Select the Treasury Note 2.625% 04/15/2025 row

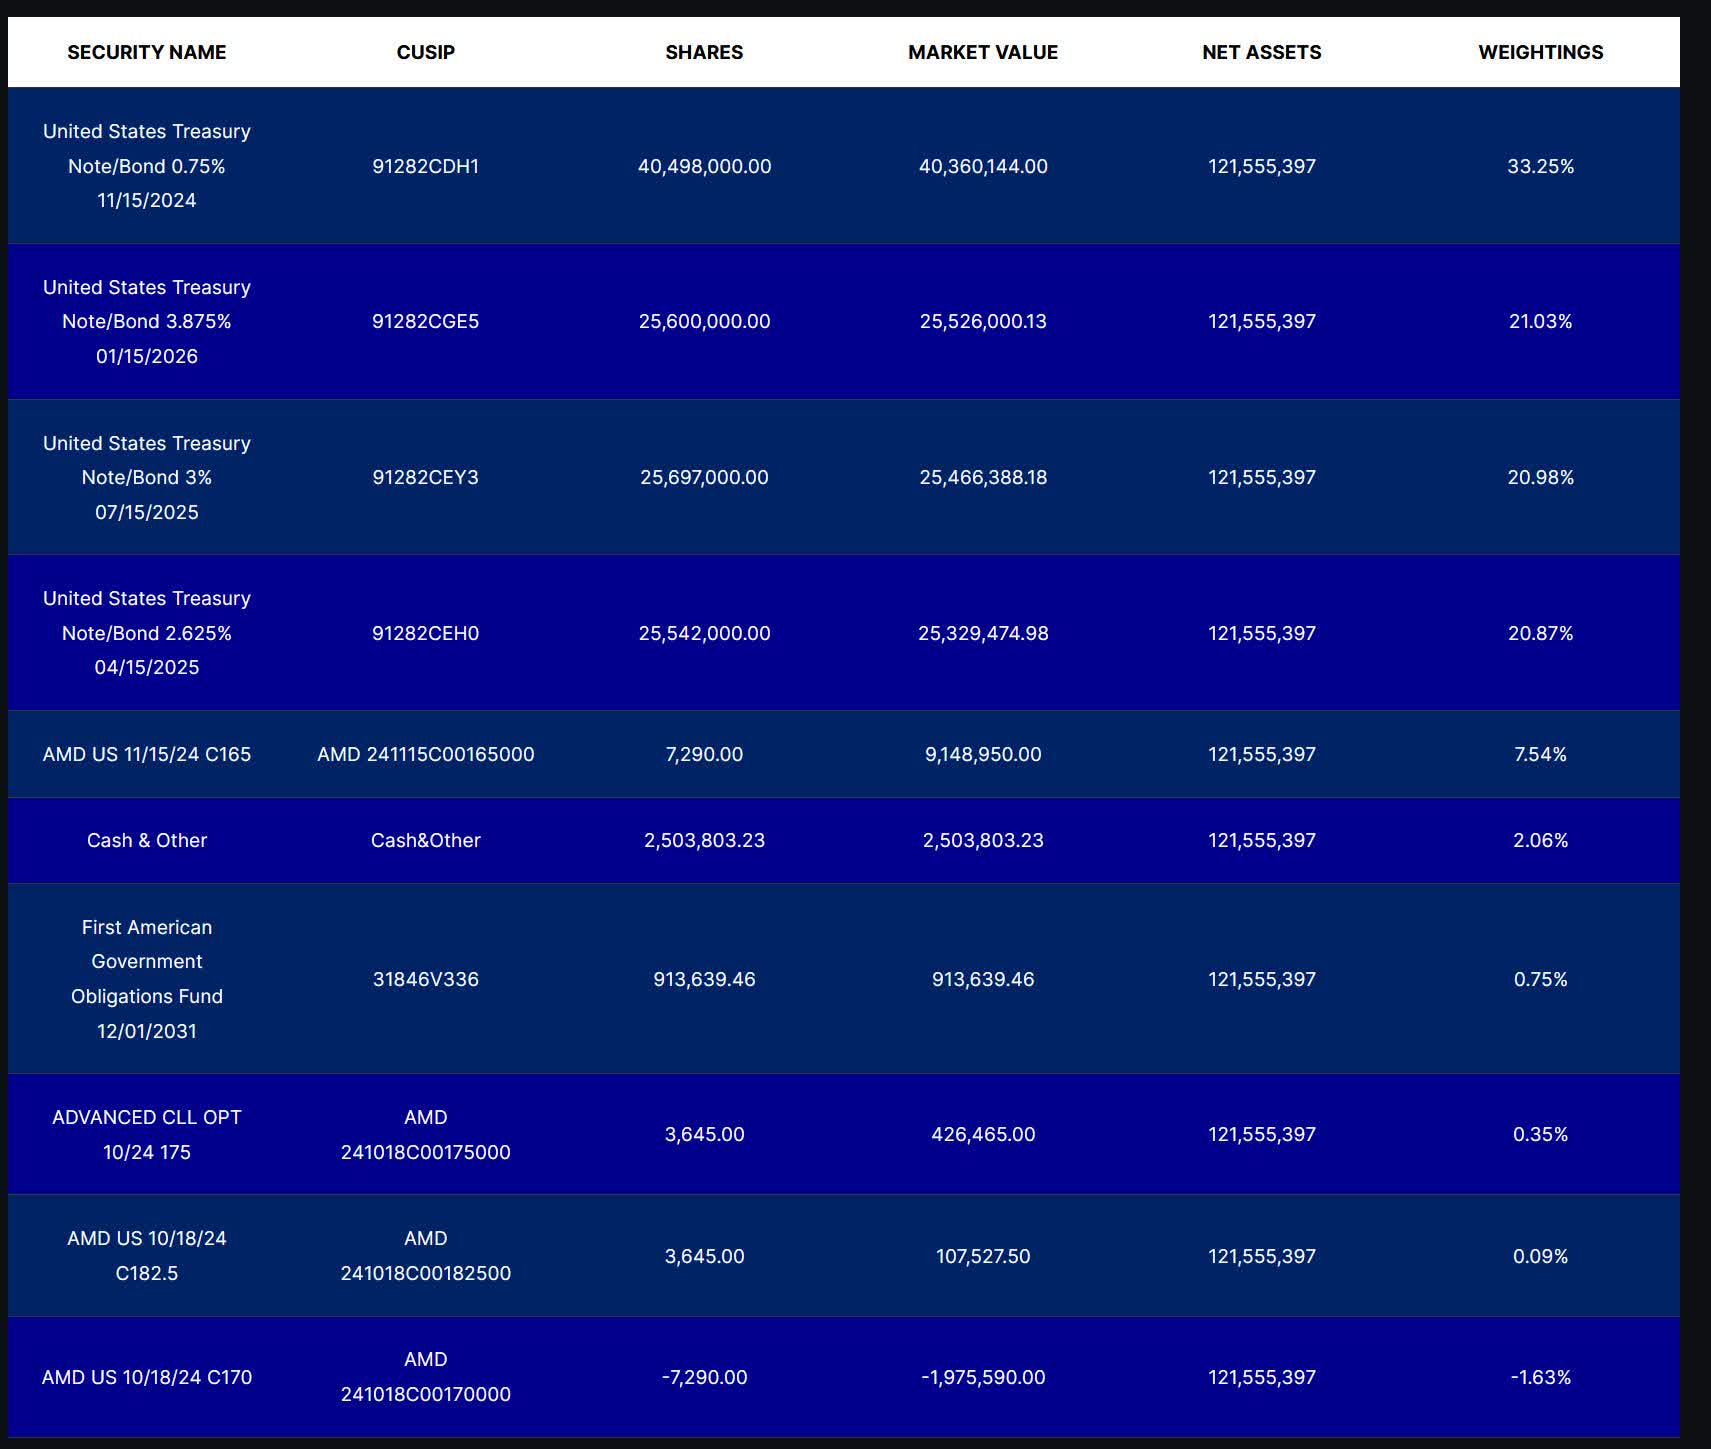coord(855,632)
